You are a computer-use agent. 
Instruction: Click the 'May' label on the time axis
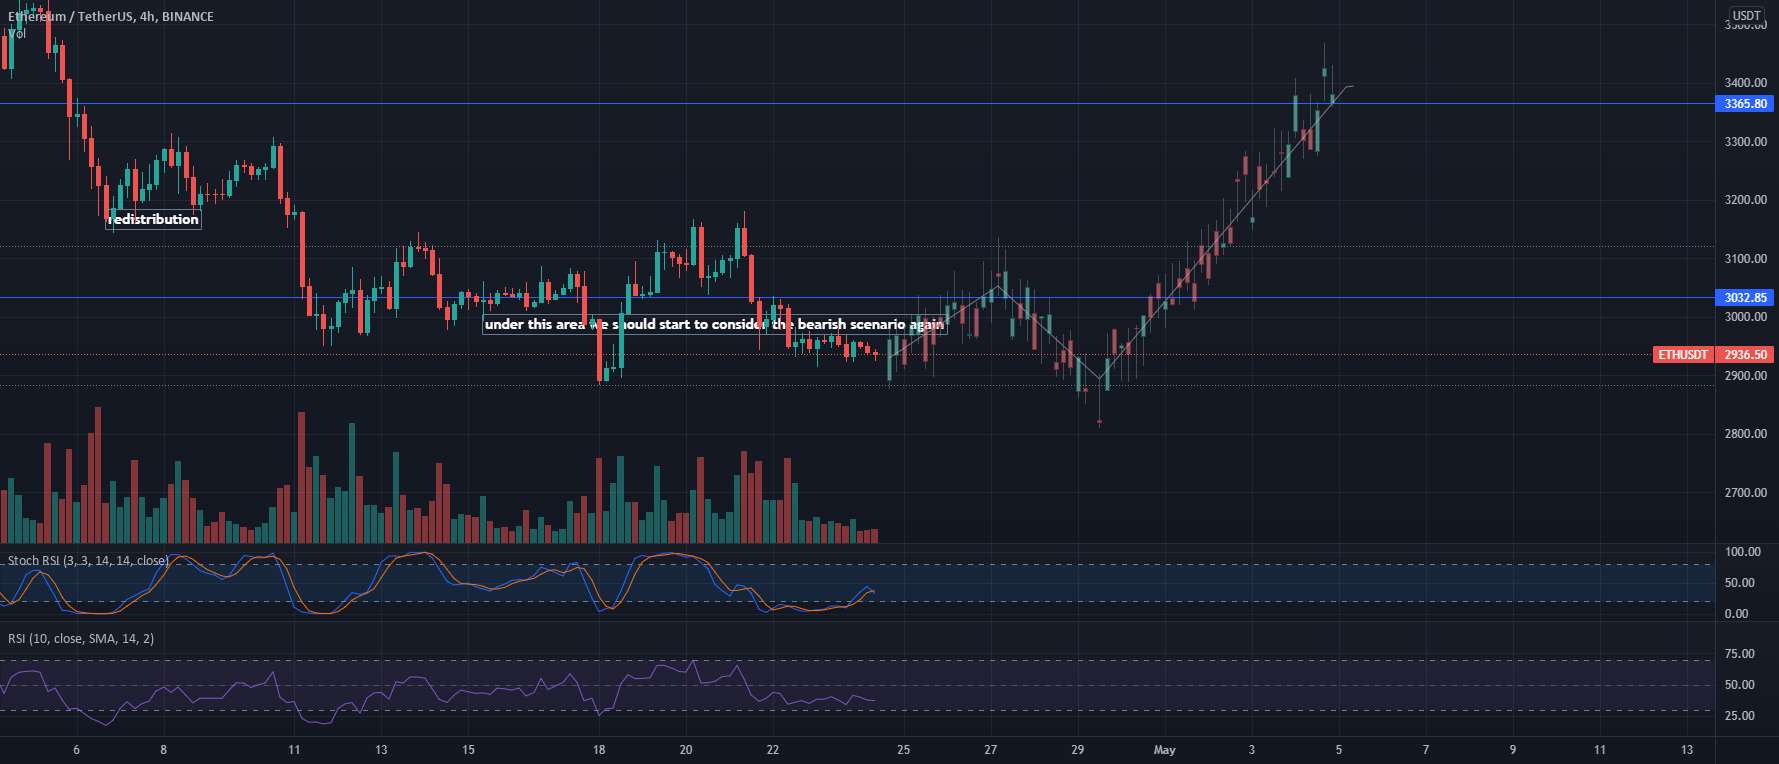point(1165,750)
